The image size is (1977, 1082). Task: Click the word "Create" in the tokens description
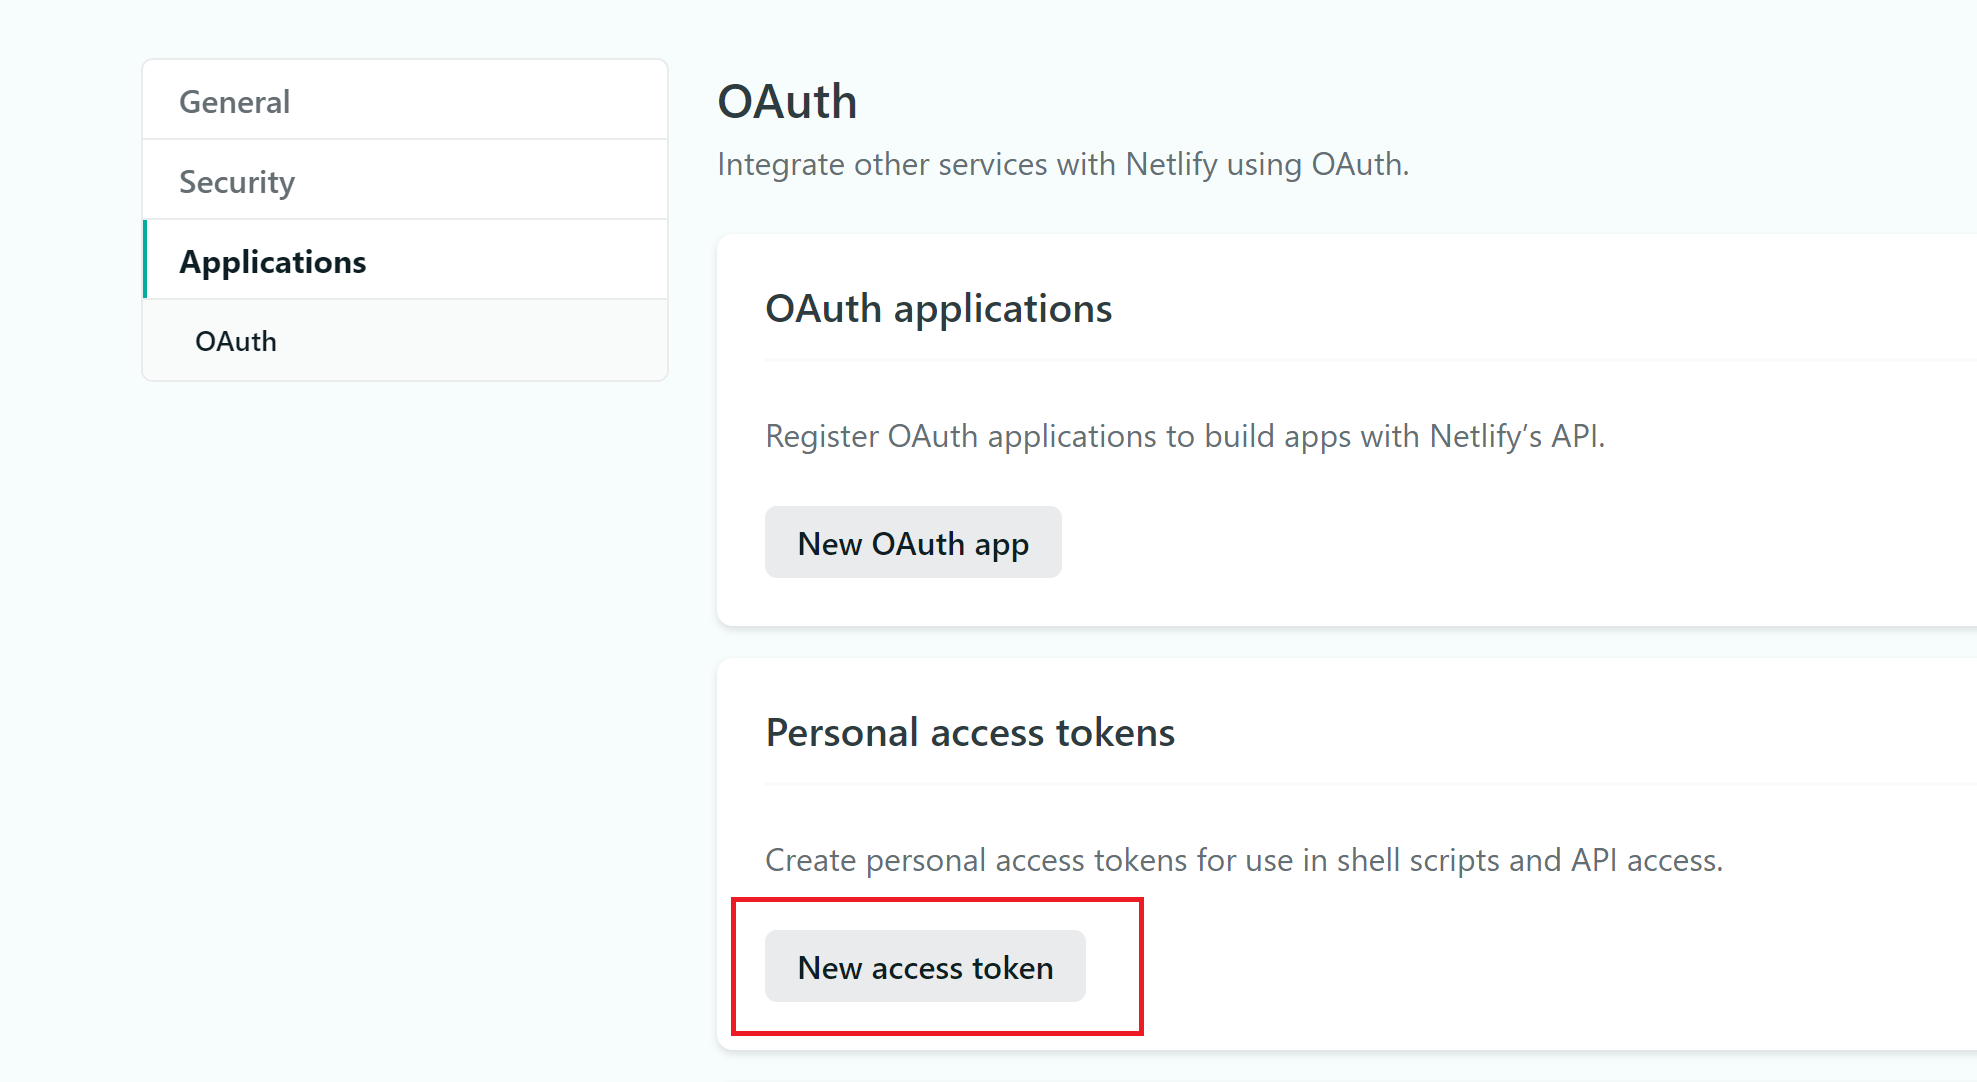(810, 860)
